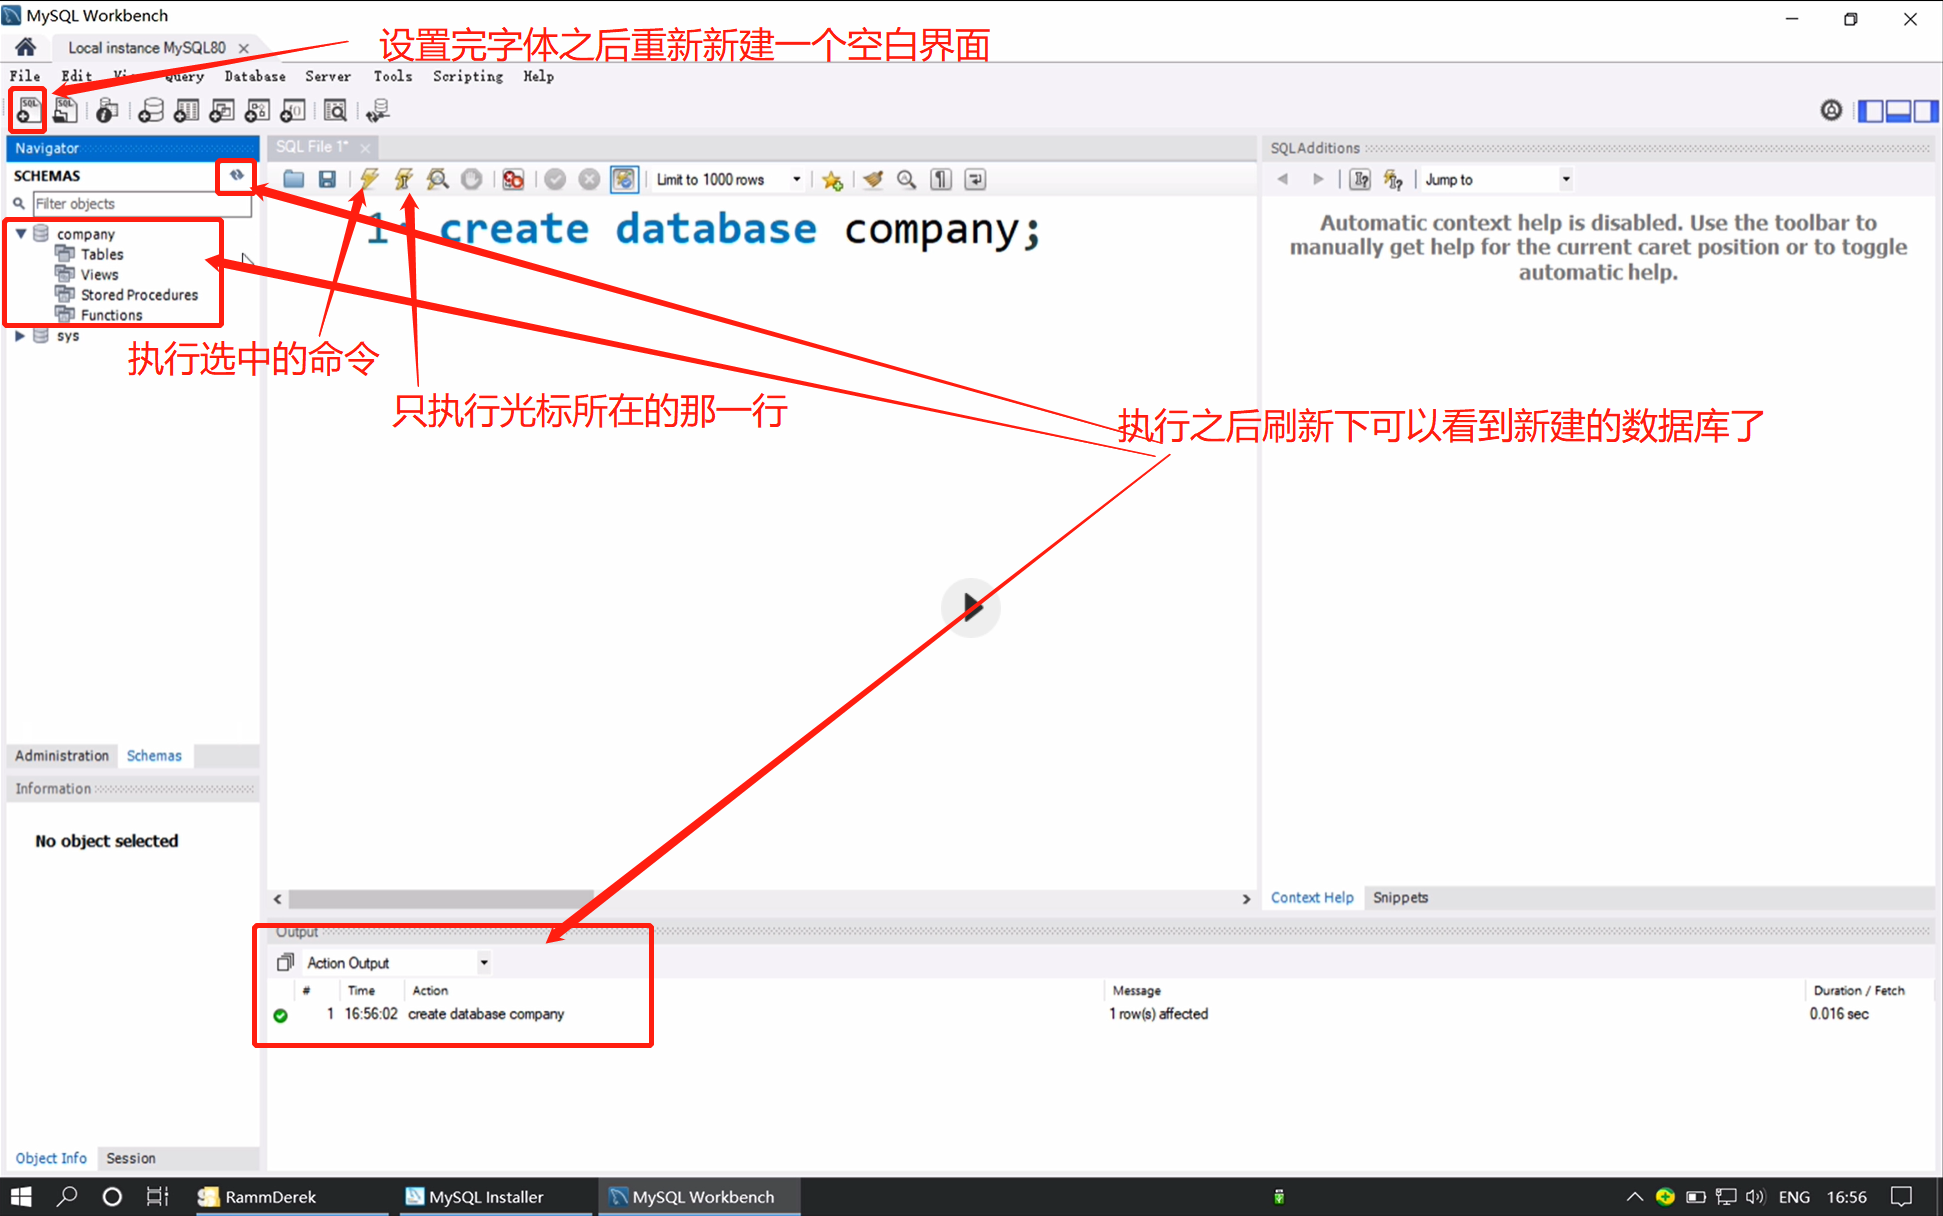Create a new schema toolbar icon
1943x1216 pixels.
pyautogui.click(x=151, y=110)
